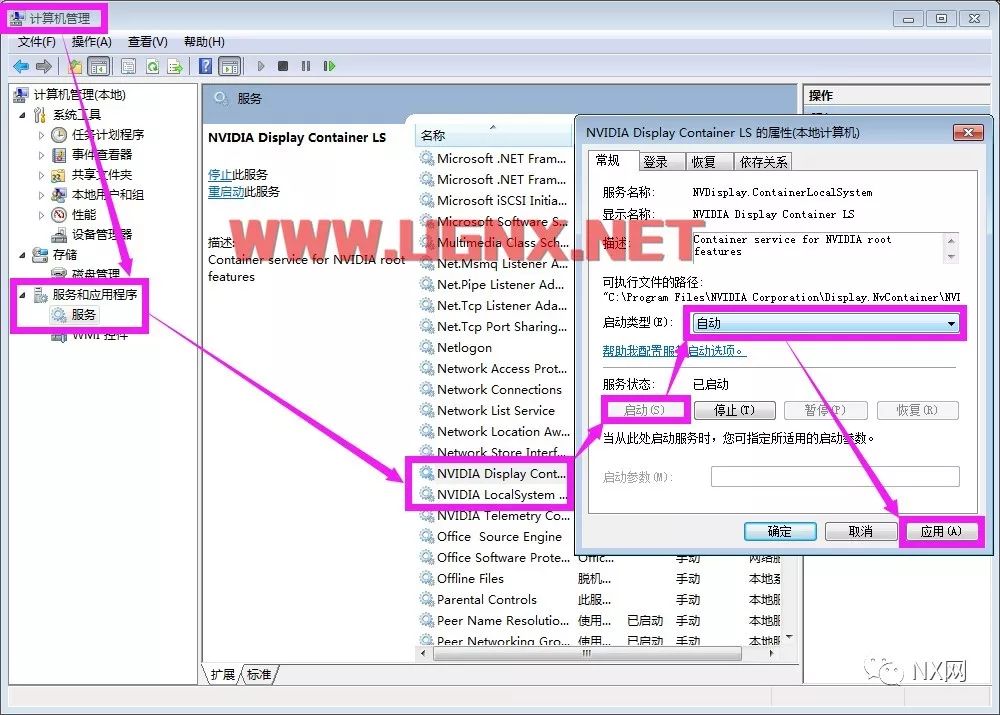Screen dimensions: 1000x715
Task: Expand the Event Viewer node arrow
Action: click(x=41, y=155)
